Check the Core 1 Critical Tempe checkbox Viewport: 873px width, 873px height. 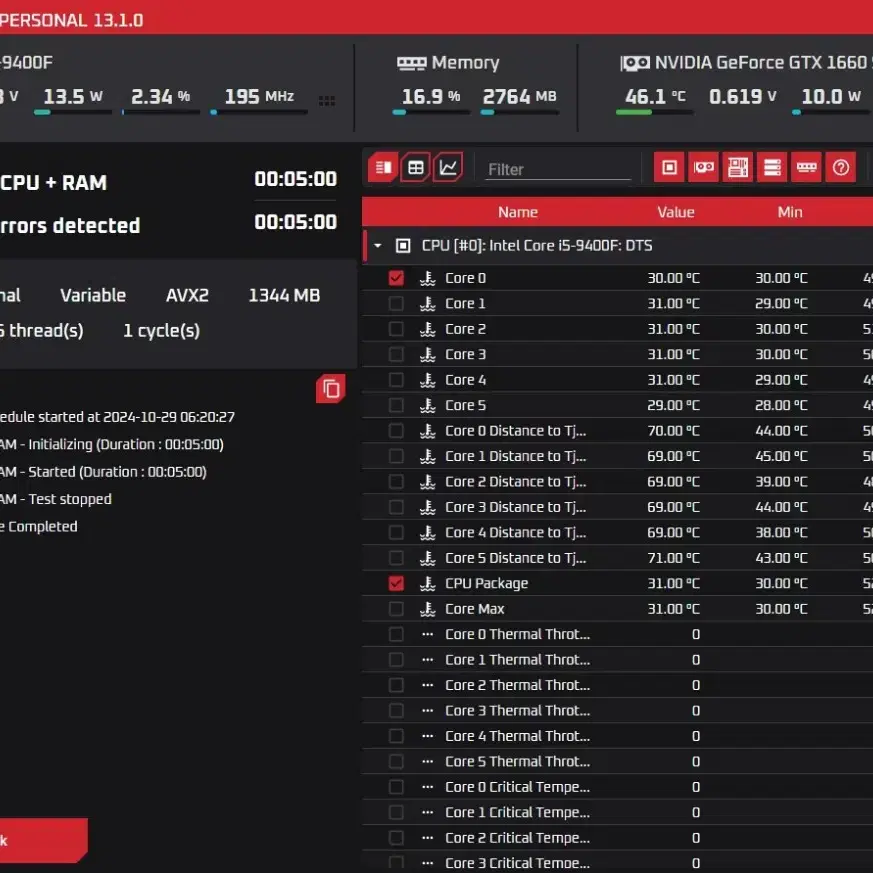pyautogui.click(x=396, y=812)
